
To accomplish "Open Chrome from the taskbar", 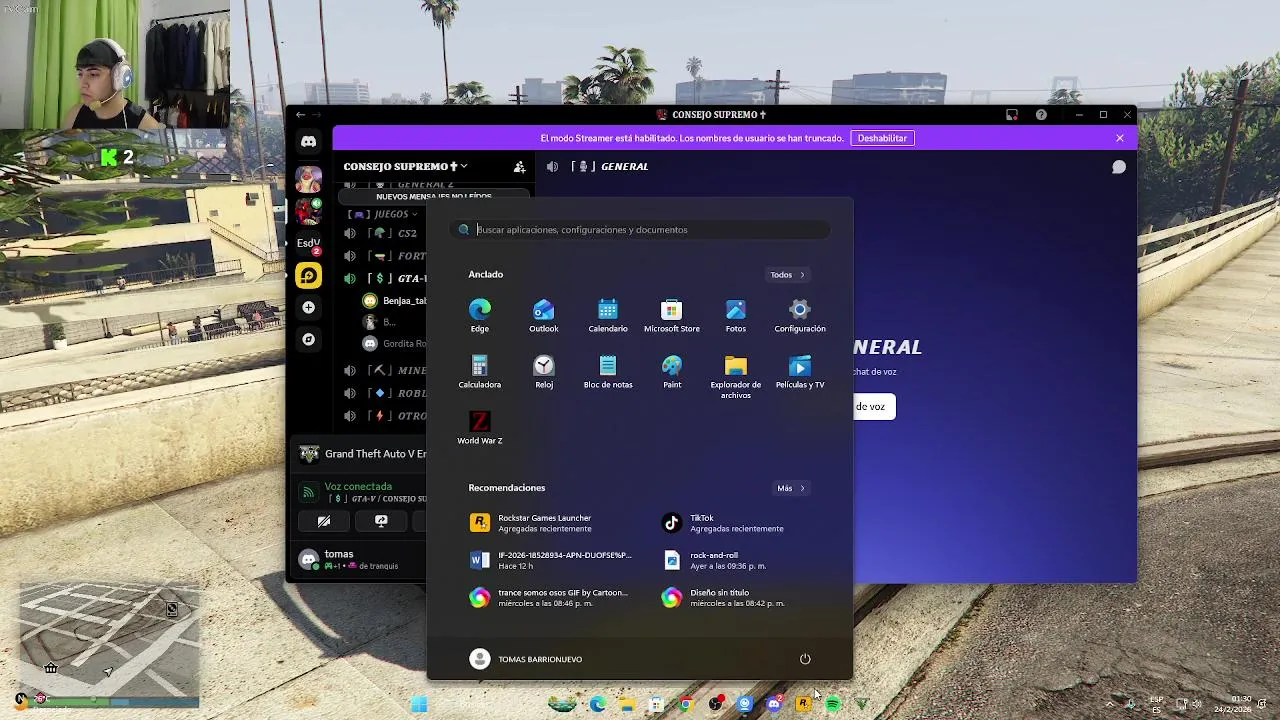I will tap(686, 705).
